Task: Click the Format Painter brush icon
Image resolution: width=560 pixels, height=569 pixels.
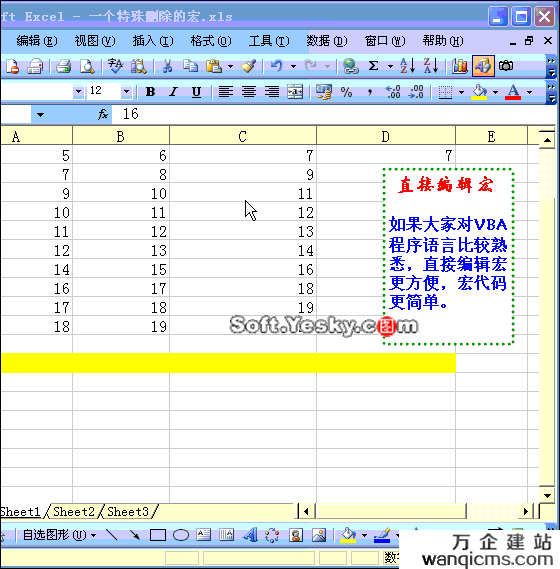Action: pyautogui.click(x=249, y=66)
